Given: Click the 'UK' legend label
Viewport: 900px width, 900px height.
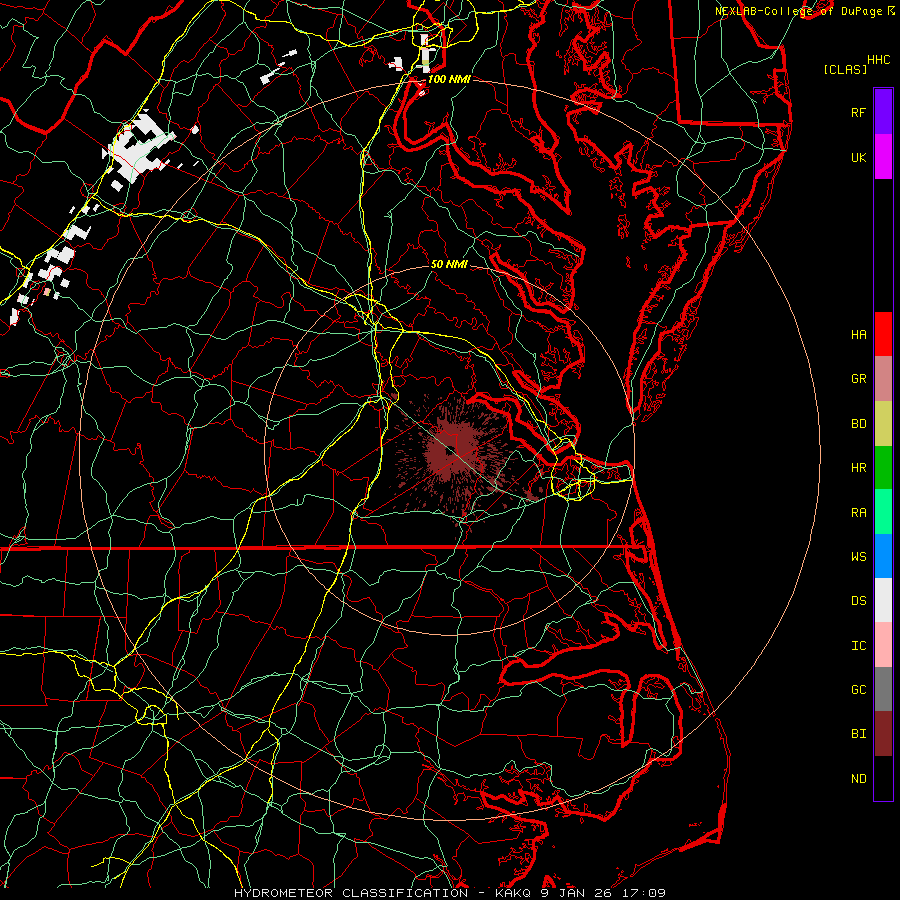Looking at the screenshot, I should pos(858,157).
